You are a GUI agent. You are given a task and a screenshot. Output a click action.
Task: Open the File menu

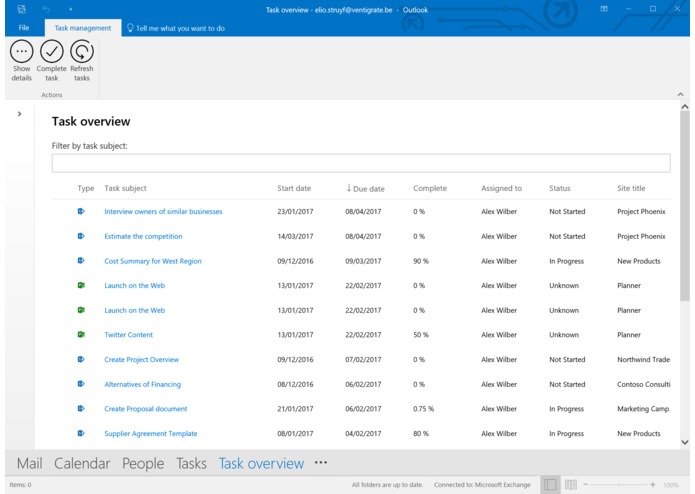coord(24,28)
